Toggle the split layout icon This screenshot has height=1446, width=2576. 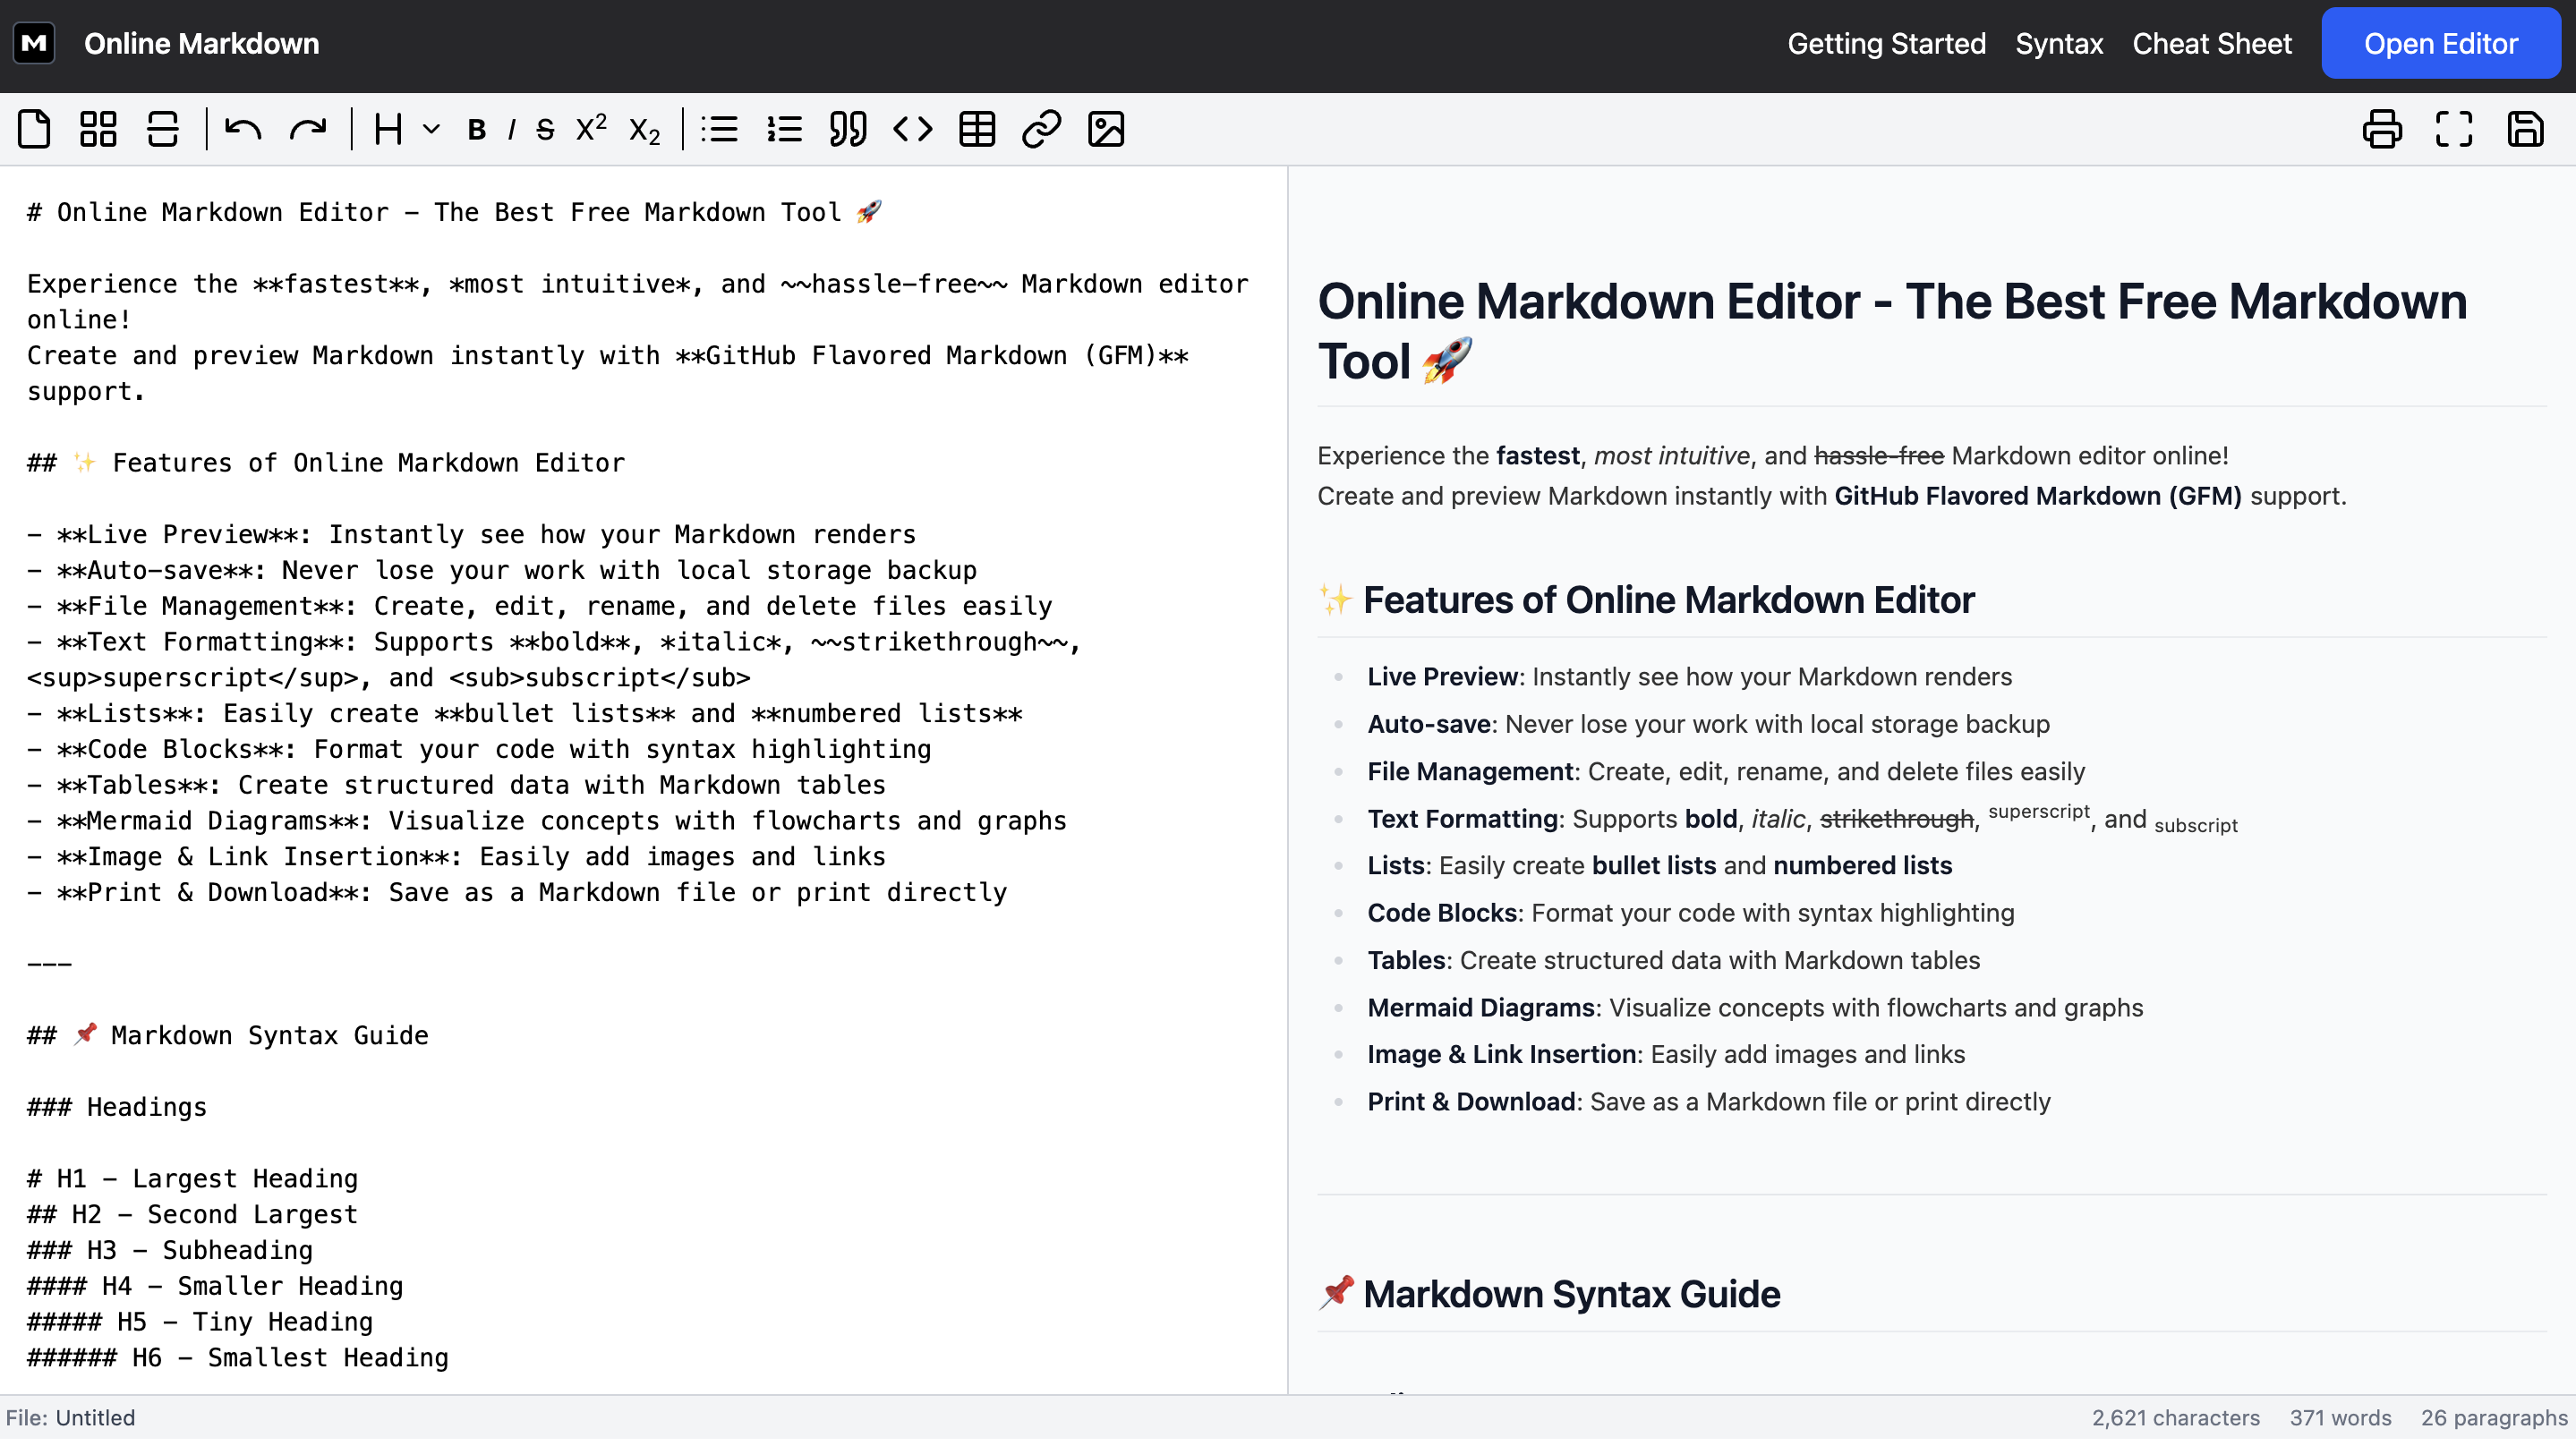coord(163,129)
